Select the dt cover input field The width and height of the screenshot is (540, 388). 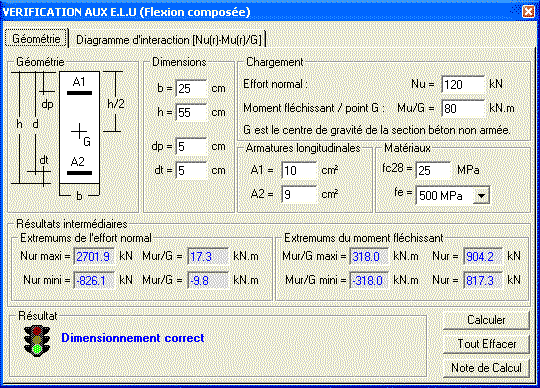pos(191,170)
